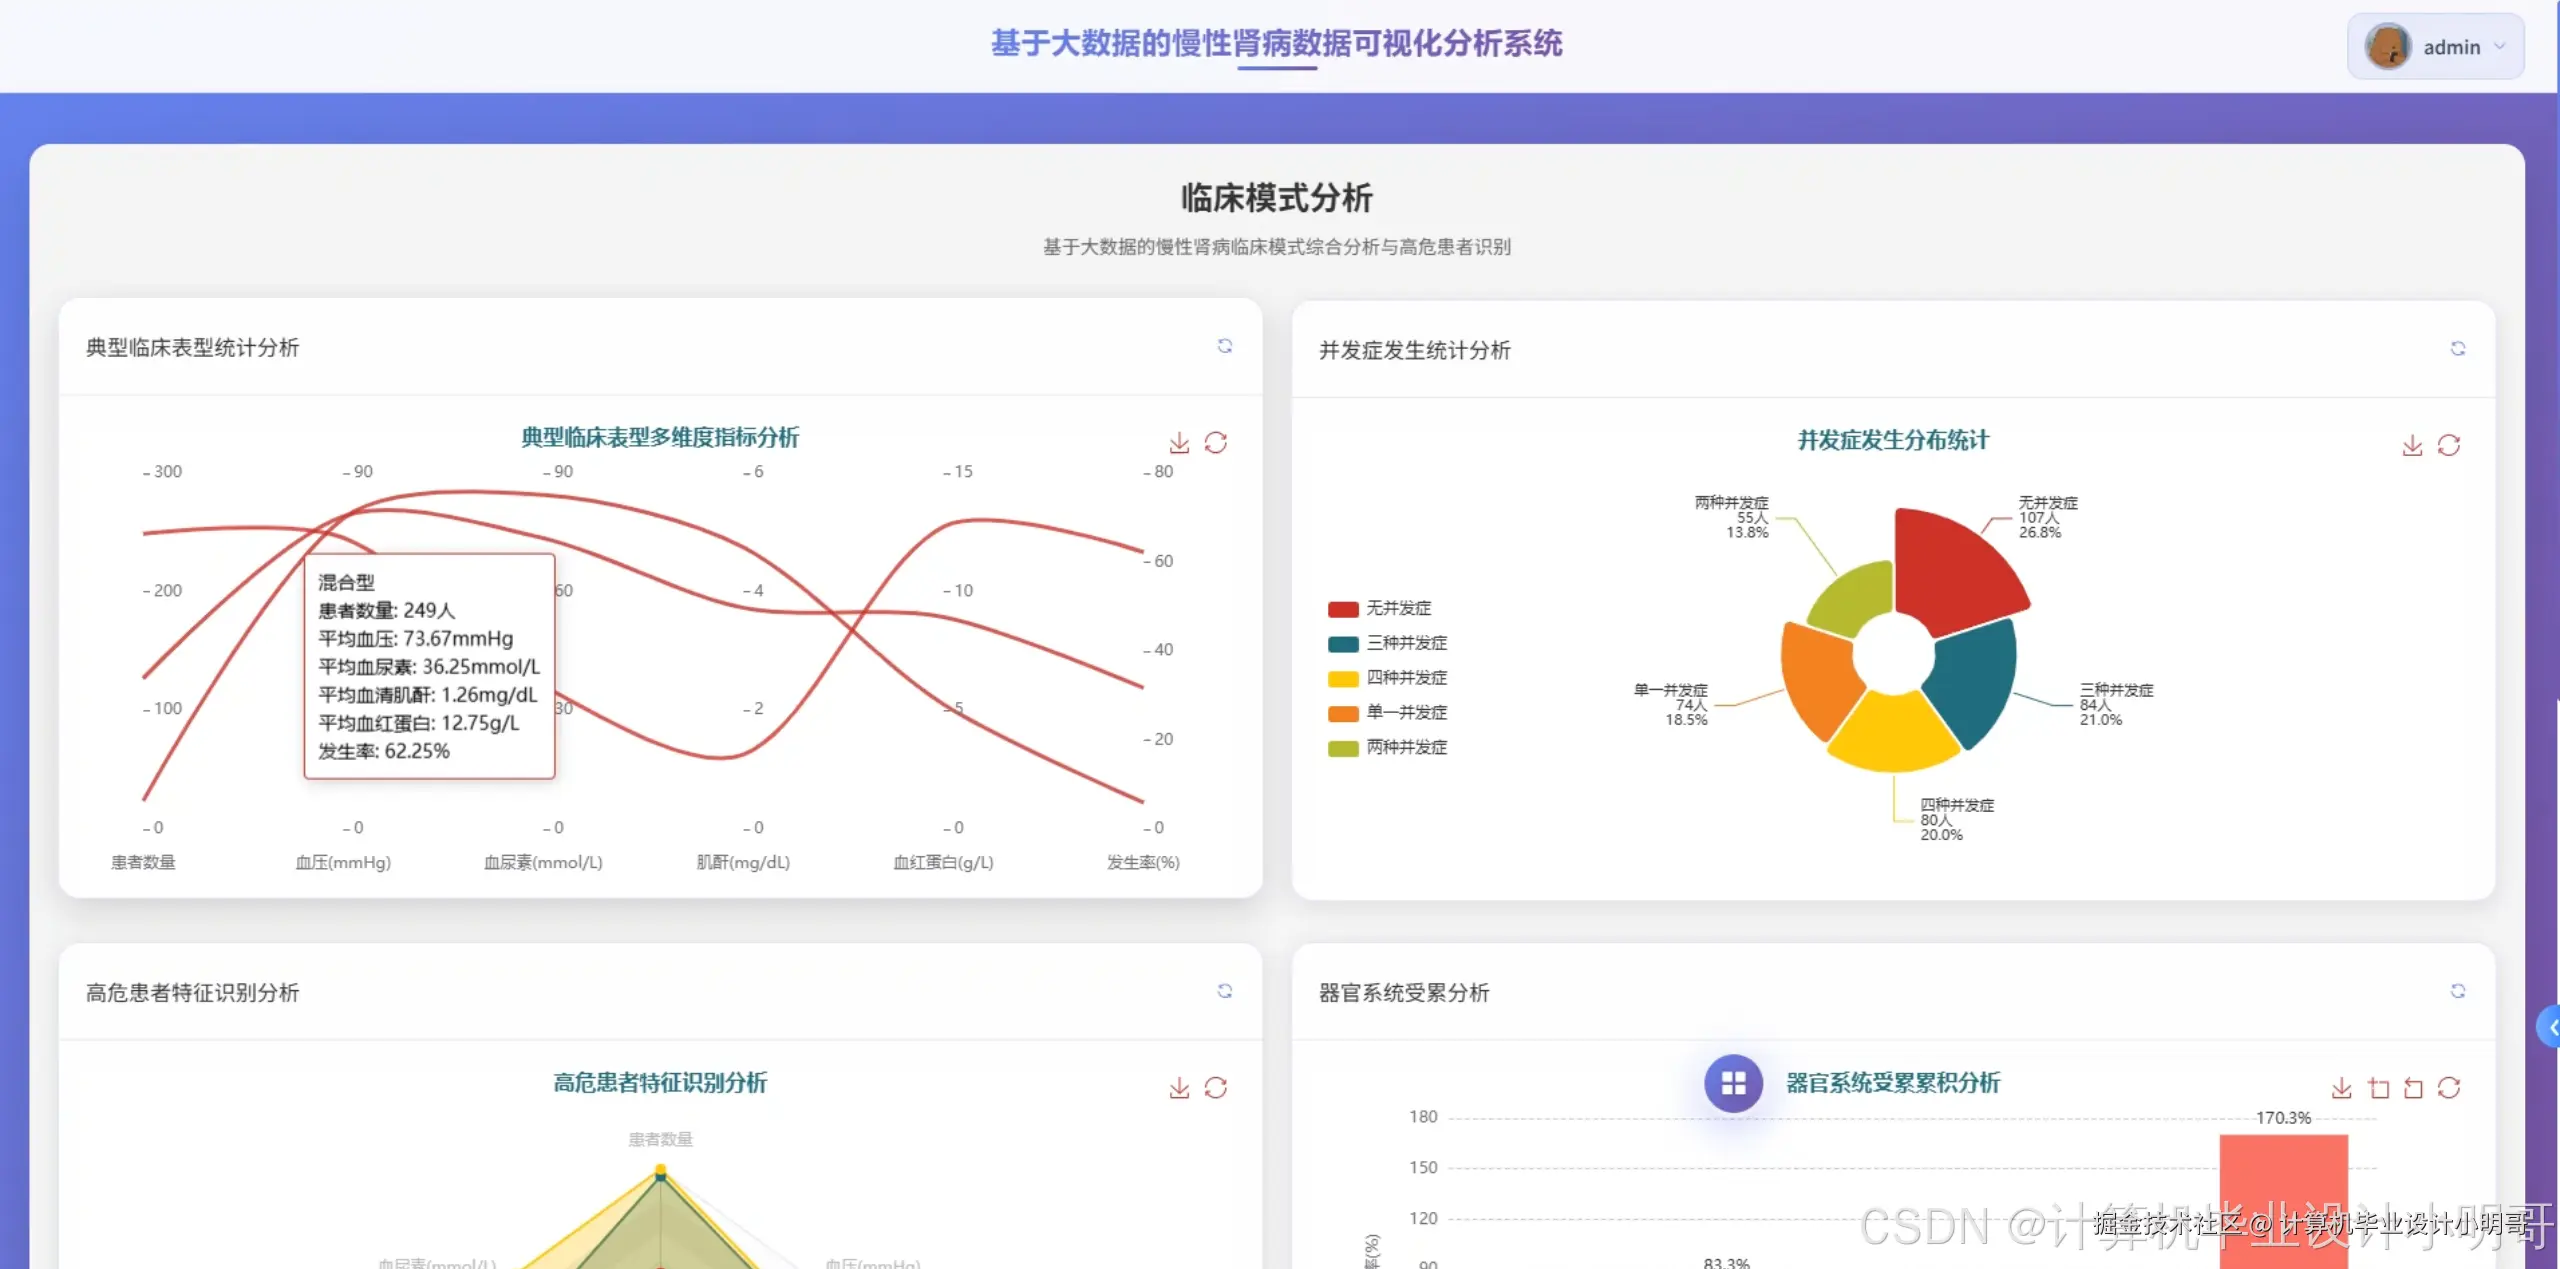Refresh the 典型临床表型多维度指标分析 chart
Screen dimensions: 2560x1269
click(1217, 443)
